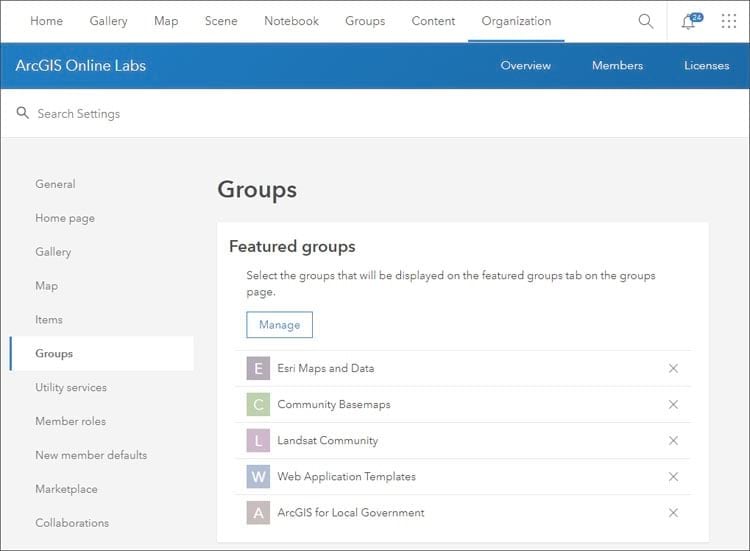The image size is (750, 551).
Task: Switch to the Members tab
Action: [617, 65]
